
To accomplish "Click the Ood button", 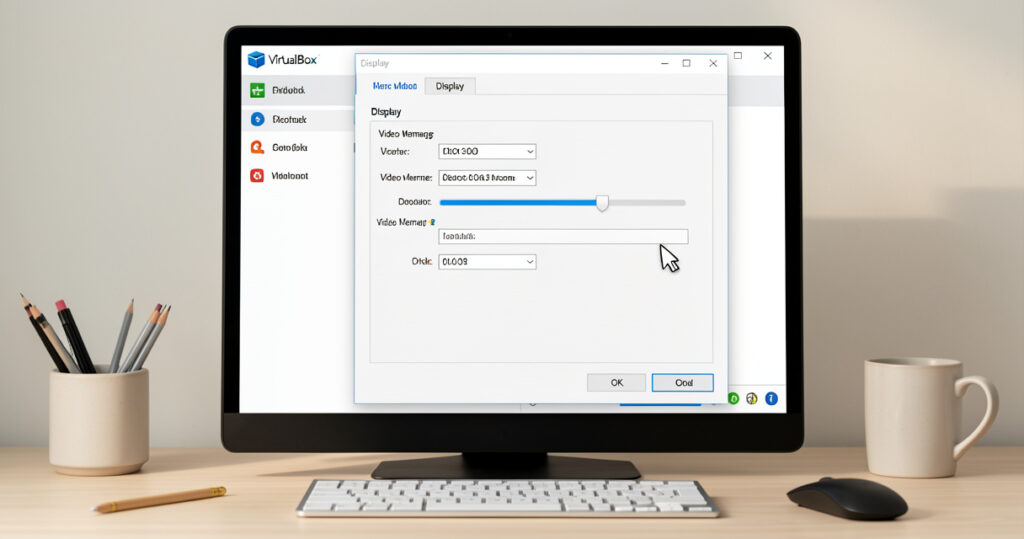I will point(682,383).
